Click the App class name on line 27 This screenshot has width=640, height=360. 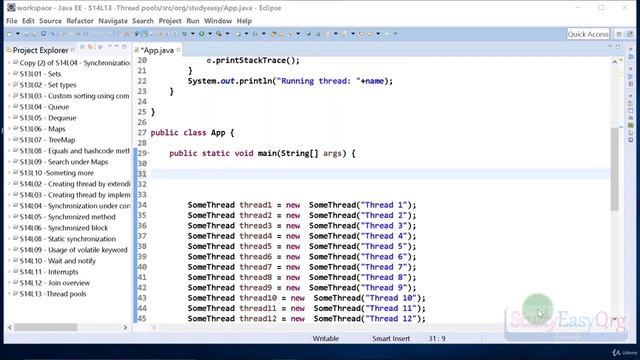218,133
